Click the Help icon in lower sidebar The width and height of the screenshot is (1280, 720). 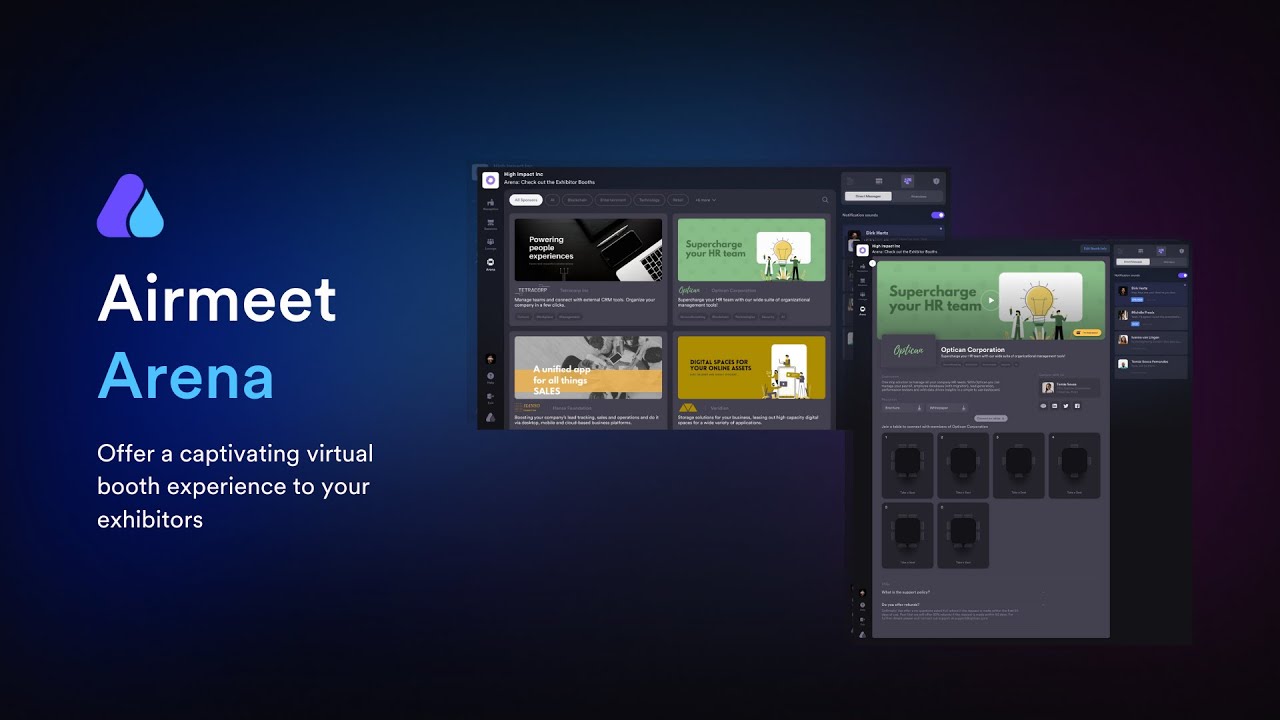pos(490,378)
